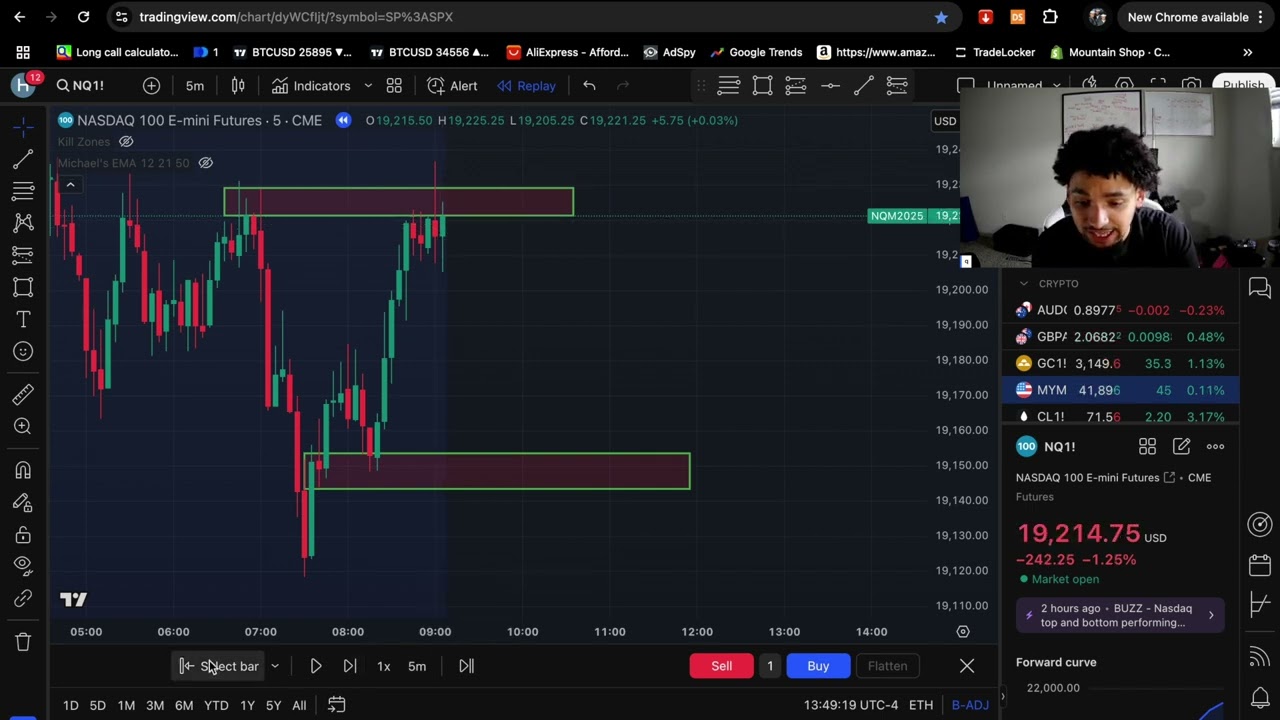Select the All time range
Image resolution: width=1280 pixels, height=720 pixels.
pos(299,706)
